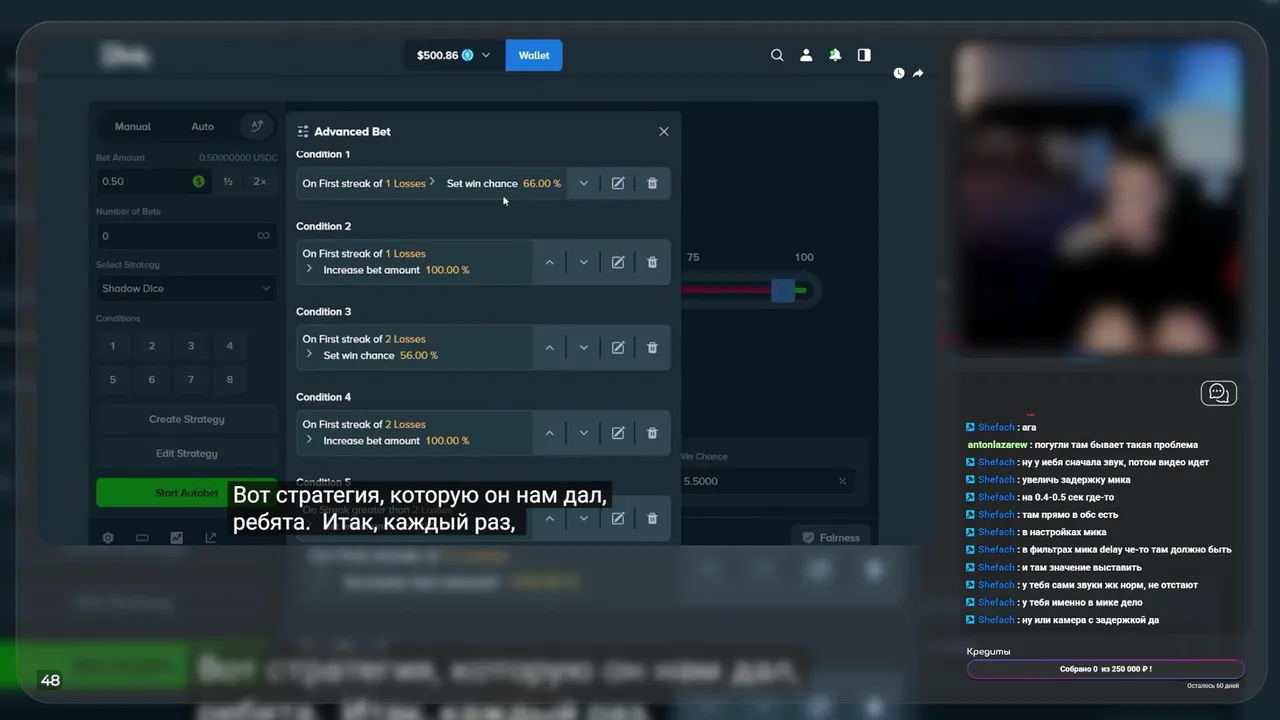Click the dice slider handle

tap(783, 290)
